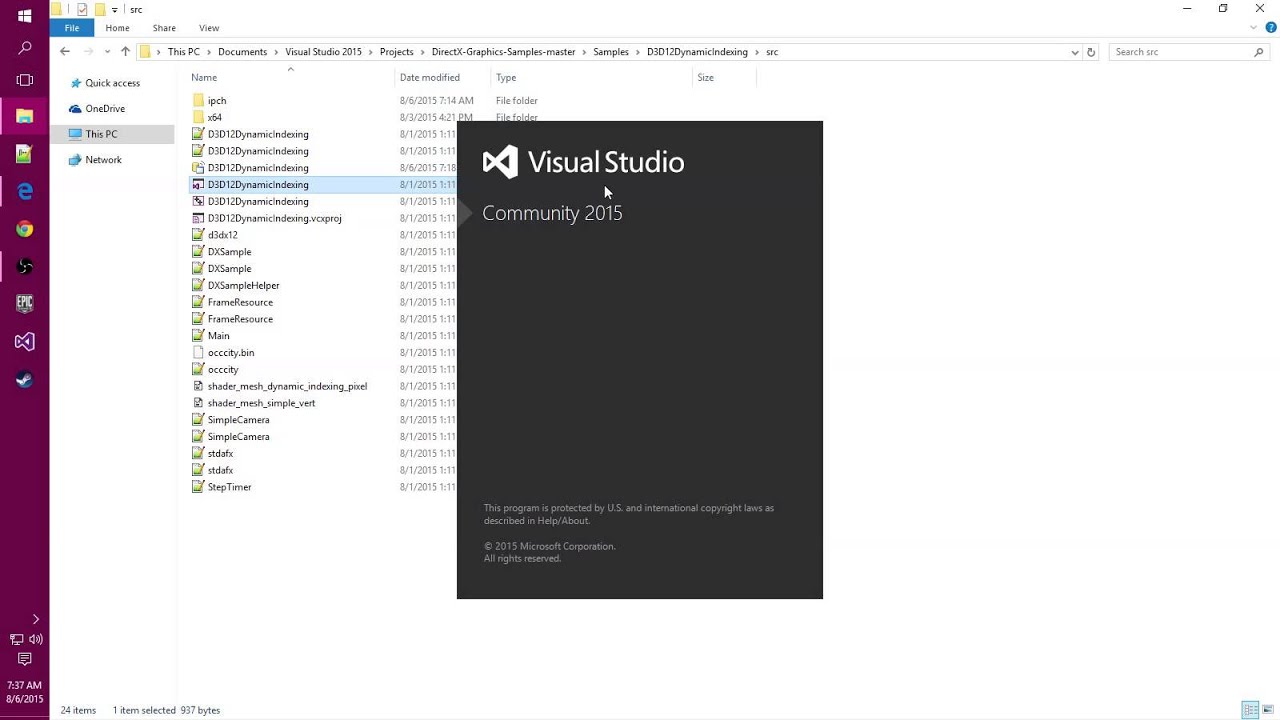Select the StepTimer file
1280x720 pixels.
[x=229, y=487]
